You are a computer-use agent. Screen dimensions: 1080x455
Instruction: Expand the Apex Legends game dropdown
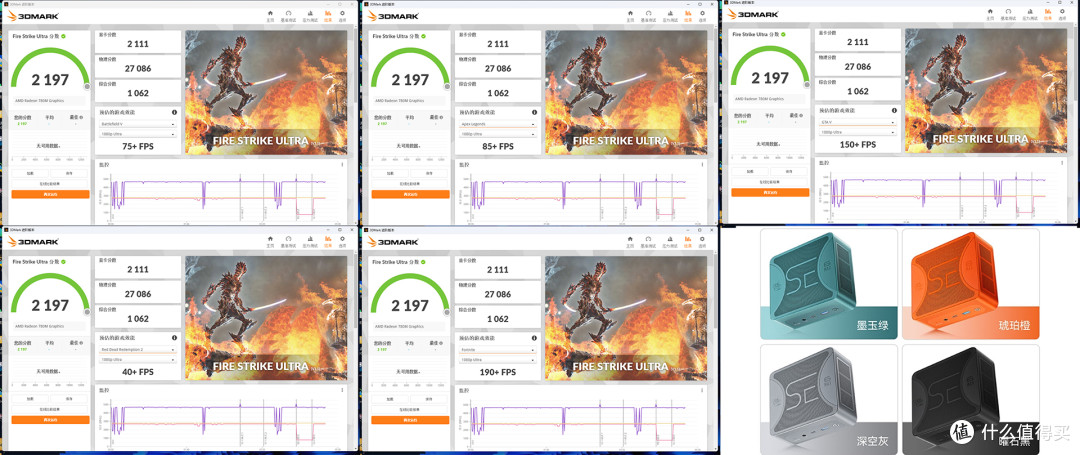point(497,124)
